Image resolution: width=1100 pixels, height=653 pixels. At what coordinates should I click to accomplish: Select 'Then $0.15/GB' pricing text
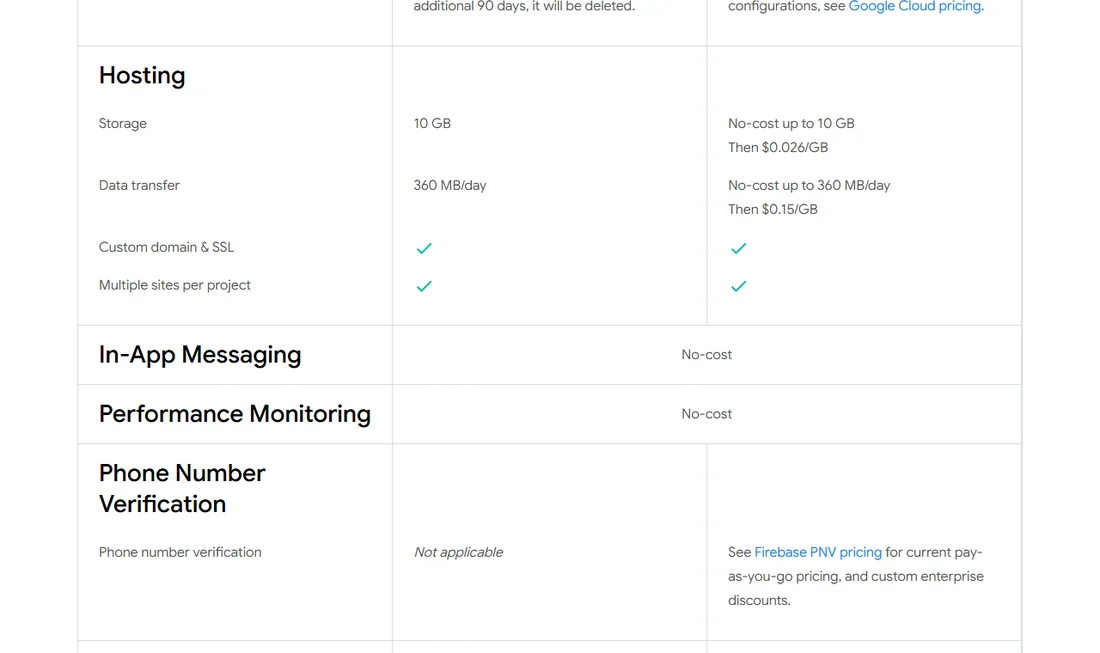772,209
